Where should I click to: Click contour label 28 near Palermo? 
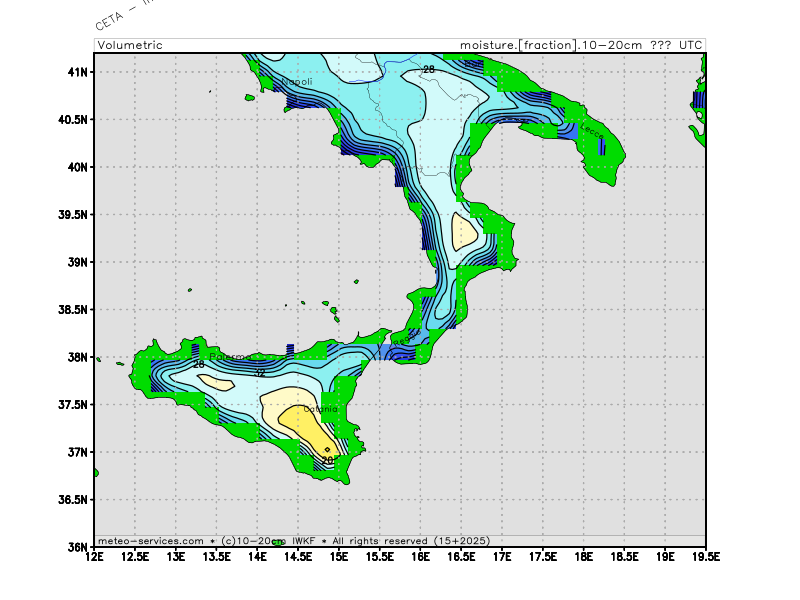(x=198, y=365)
